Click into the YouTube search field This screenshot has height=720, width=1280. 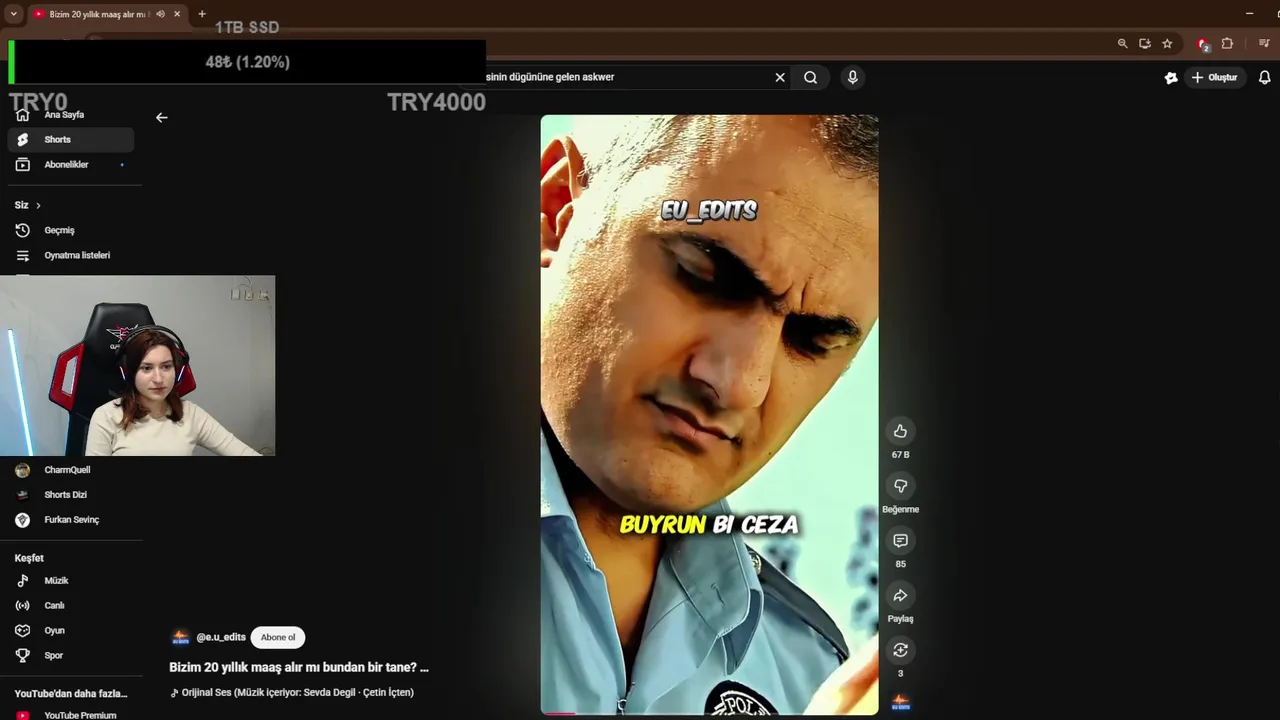(x=625, y=77)
